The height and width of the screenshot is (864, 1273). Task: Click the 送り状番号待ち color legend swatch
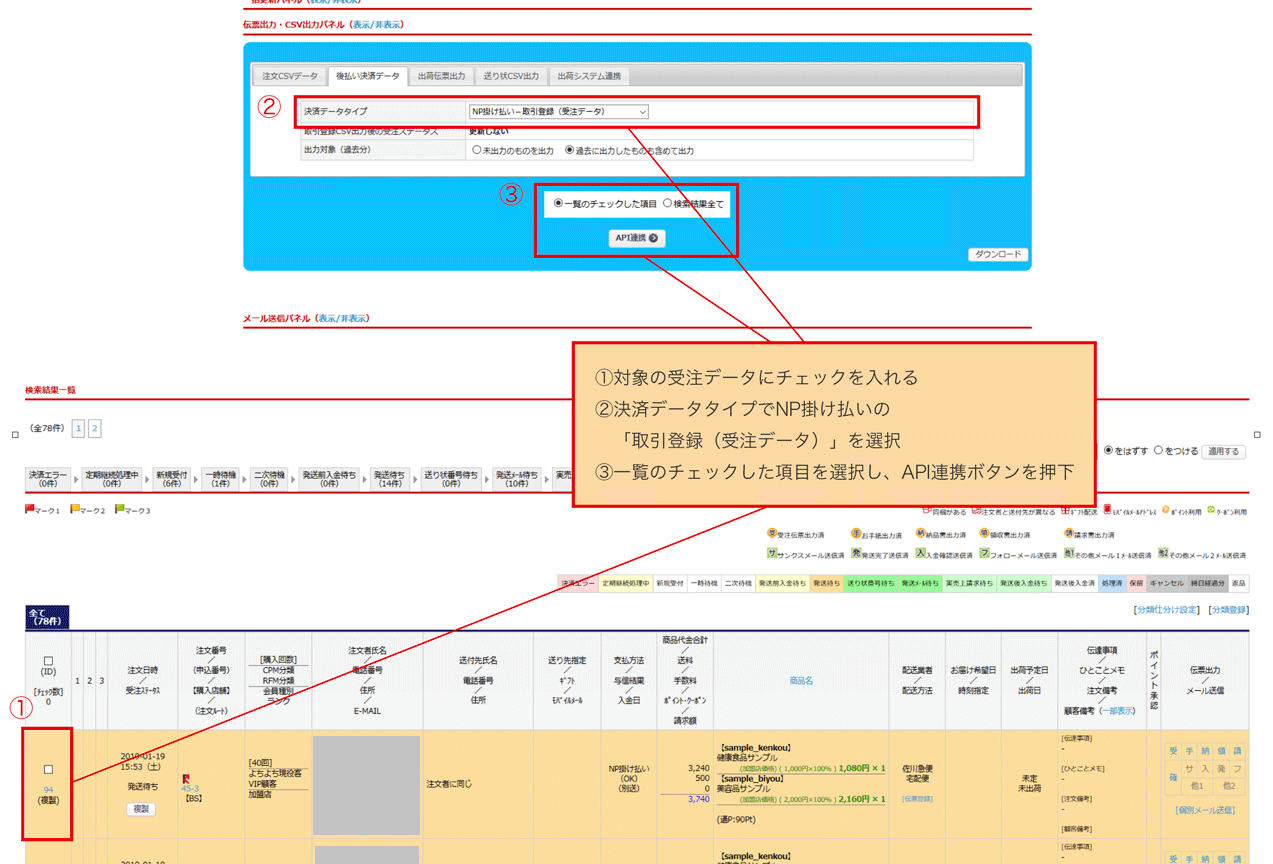click(x=870, y=582)
